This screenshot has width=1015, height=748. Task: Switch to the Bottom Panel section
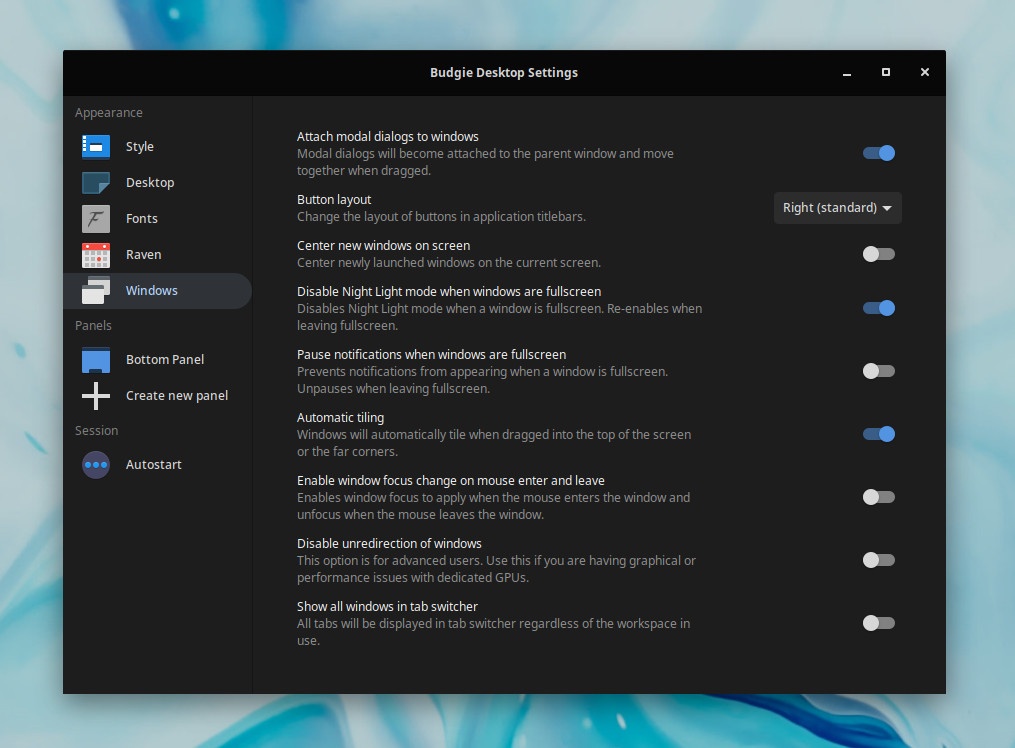pyautogui.click(x=164, y=359)
